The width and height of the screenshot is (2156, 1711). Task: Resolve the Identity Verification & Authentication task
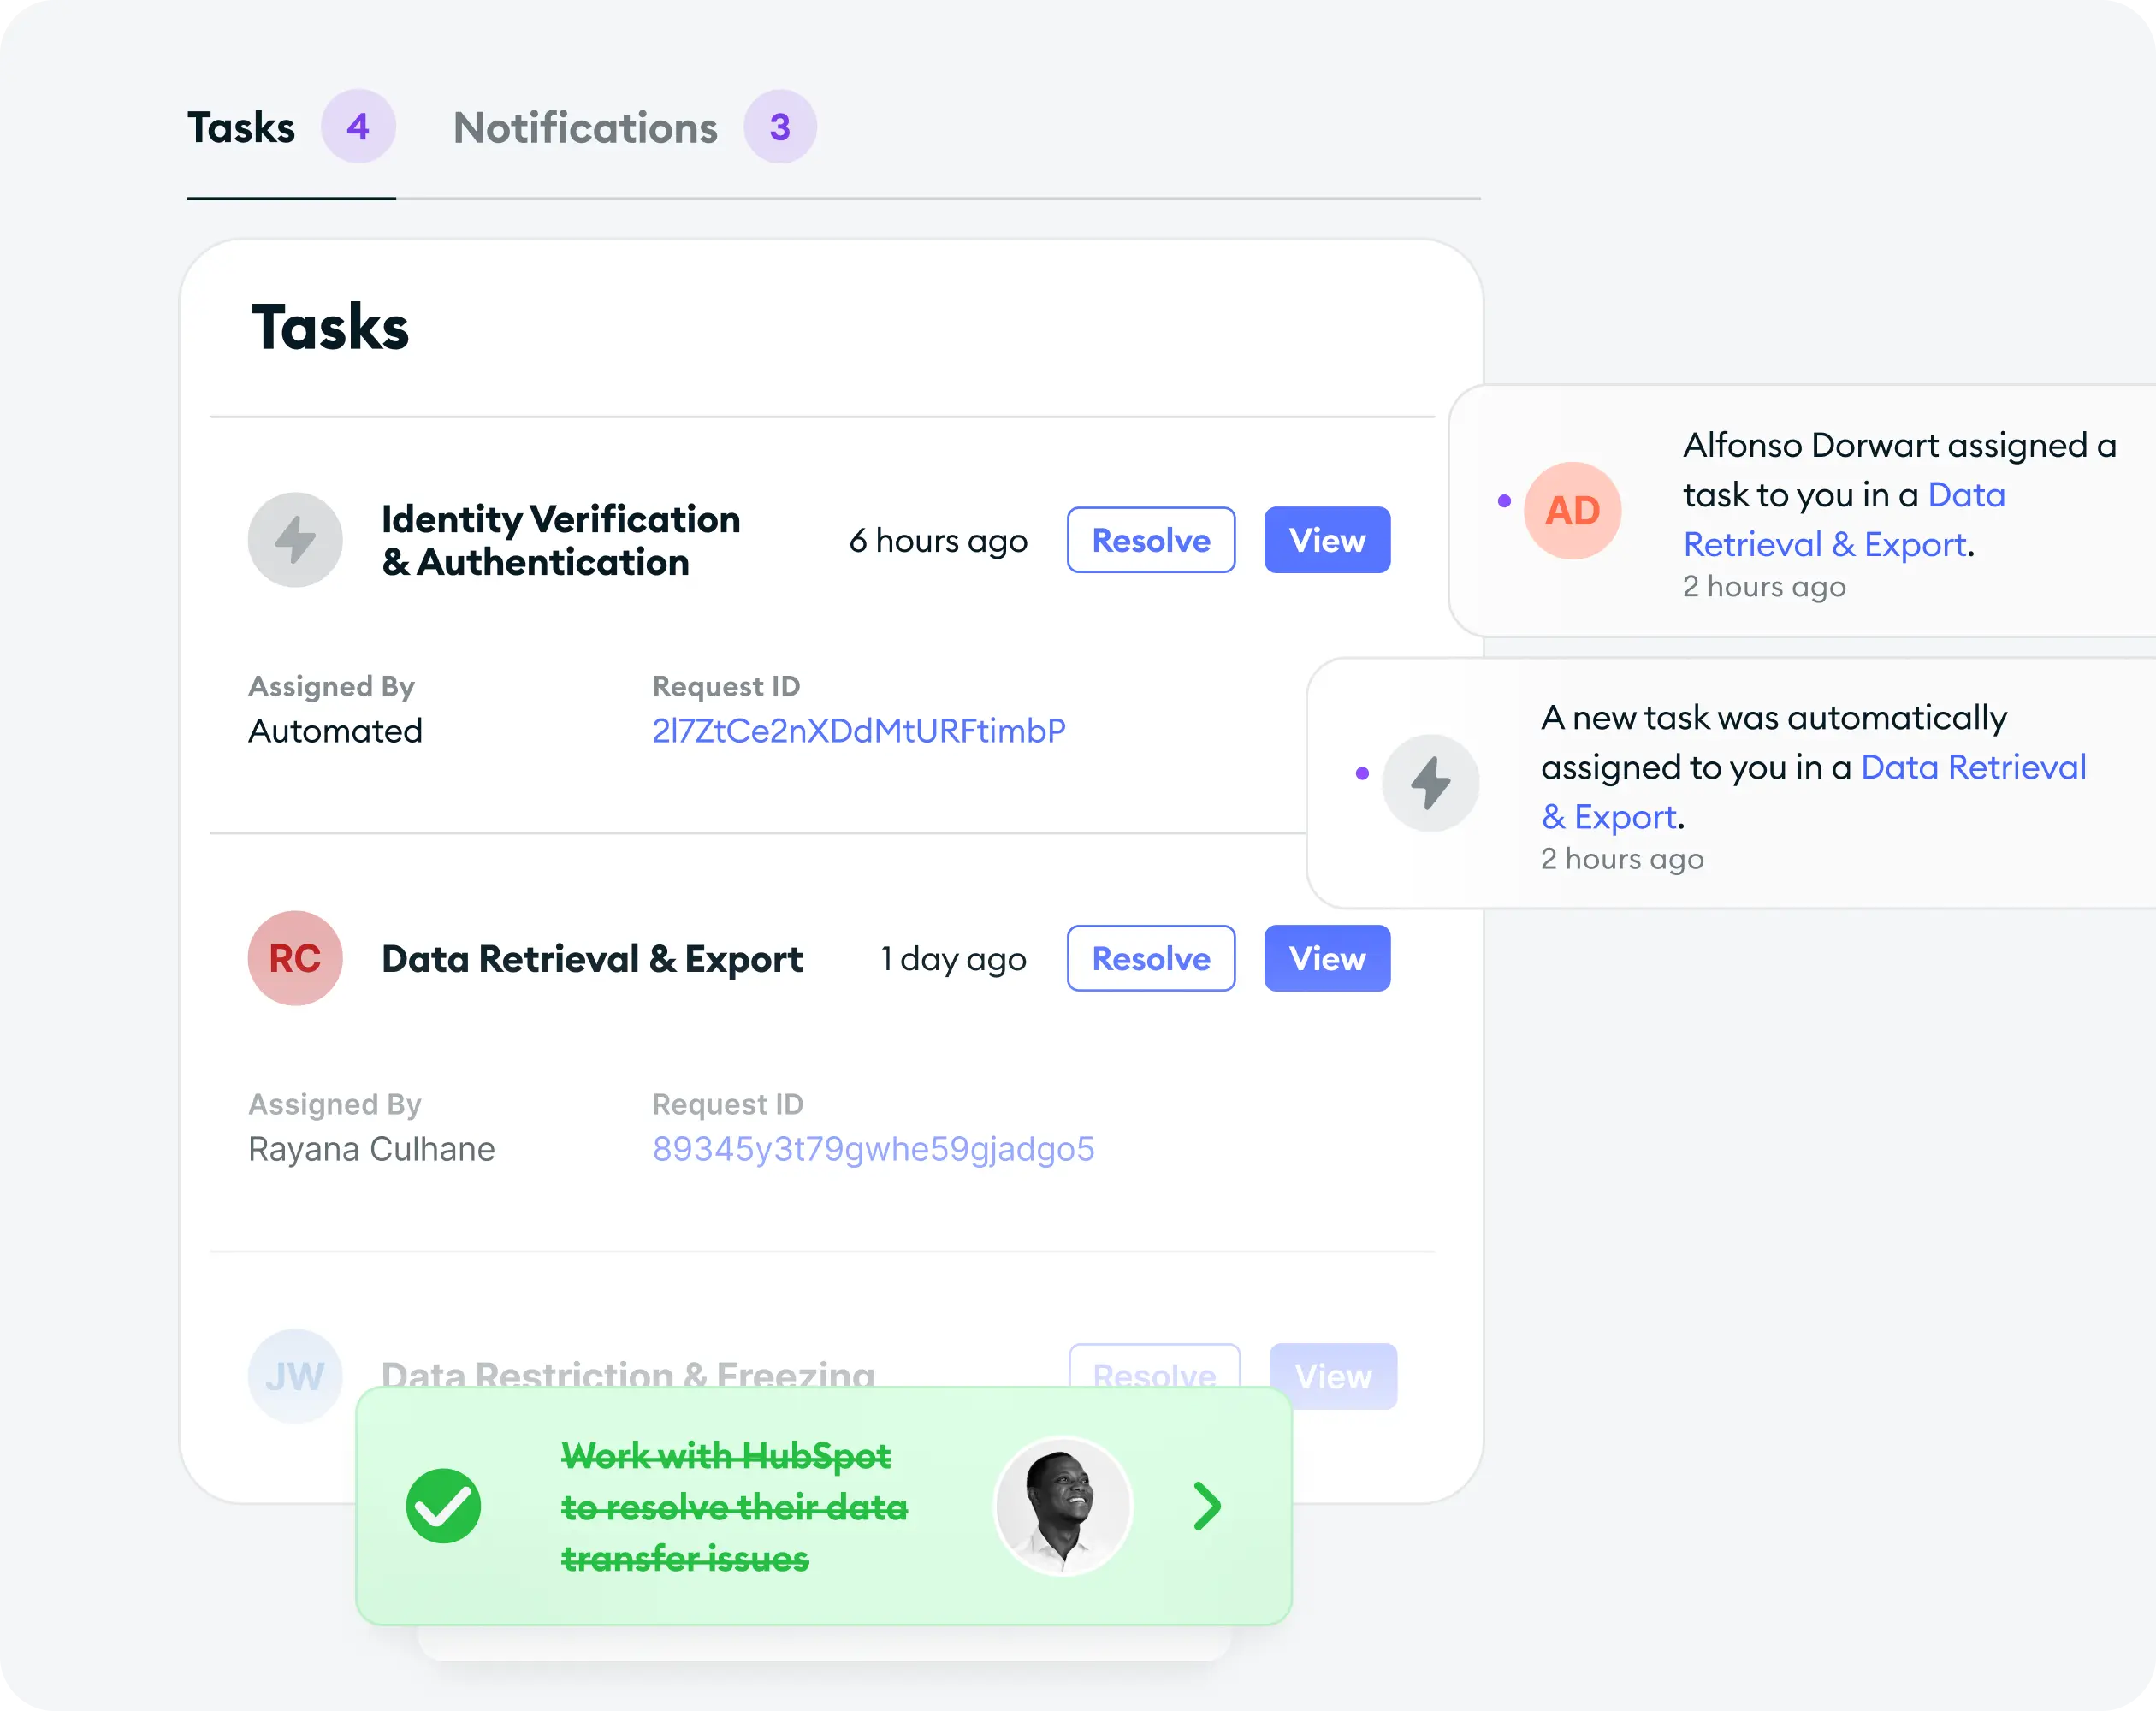coord(1151,540)
